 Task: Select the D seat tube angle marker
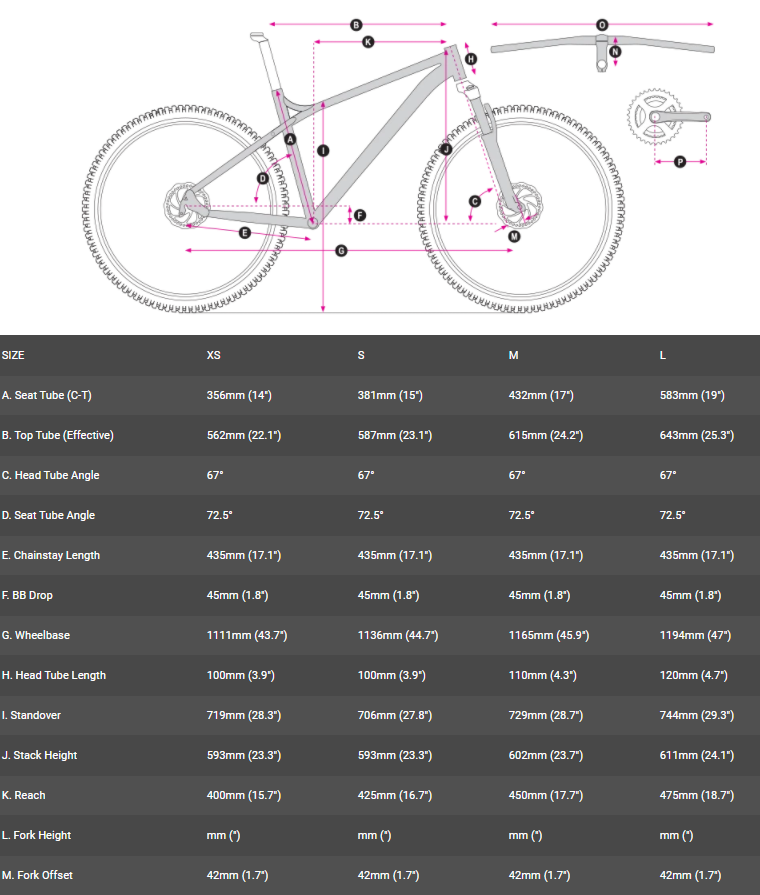tap(262, 179)
